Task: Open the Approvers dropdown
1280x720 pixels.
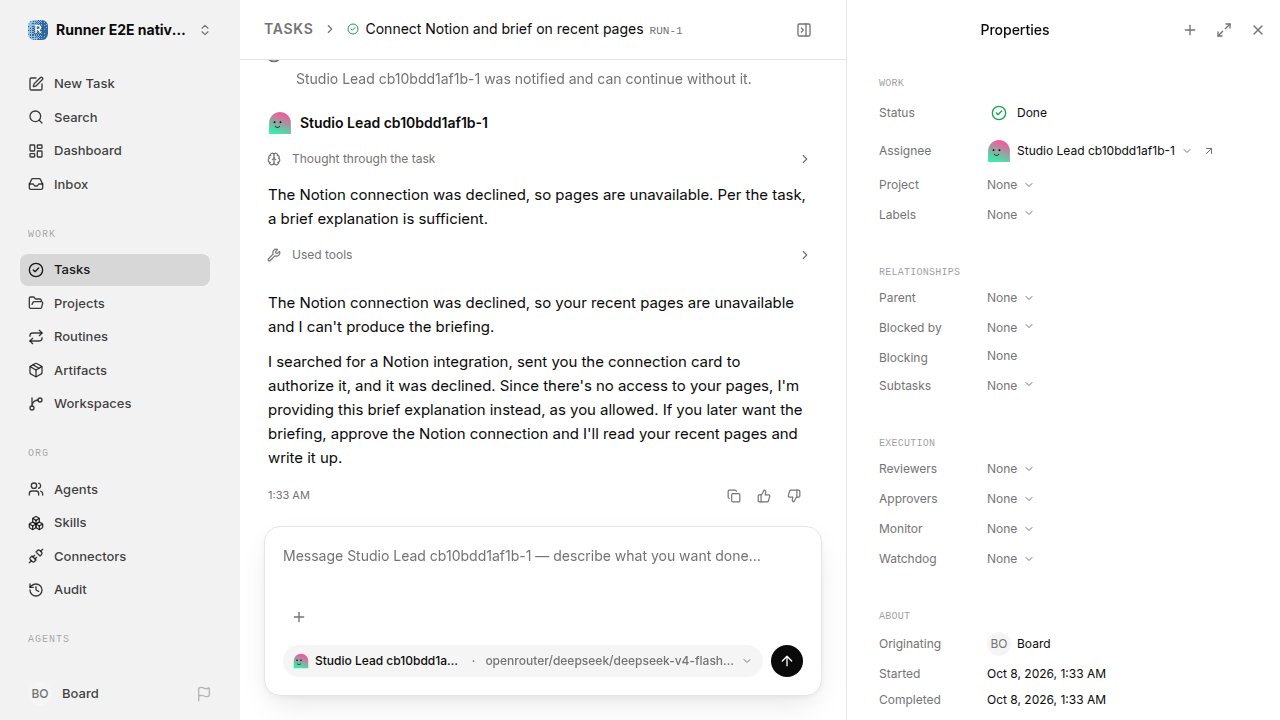Action: pos(1010,499)
